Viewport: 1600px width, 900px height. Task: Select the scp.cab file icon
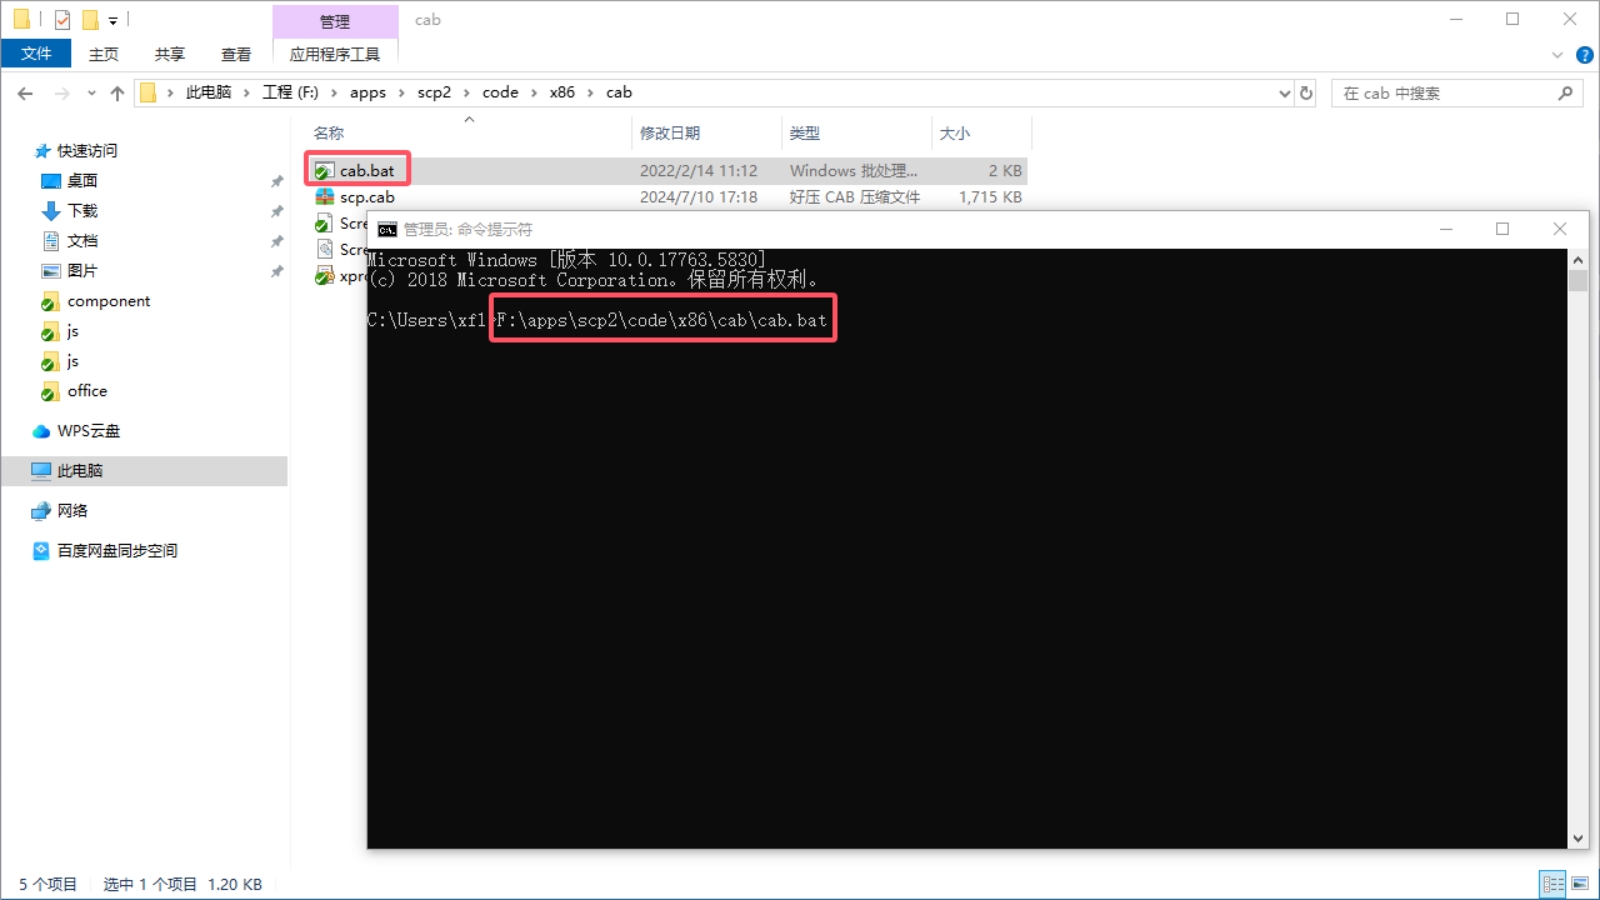pos(324,198)
